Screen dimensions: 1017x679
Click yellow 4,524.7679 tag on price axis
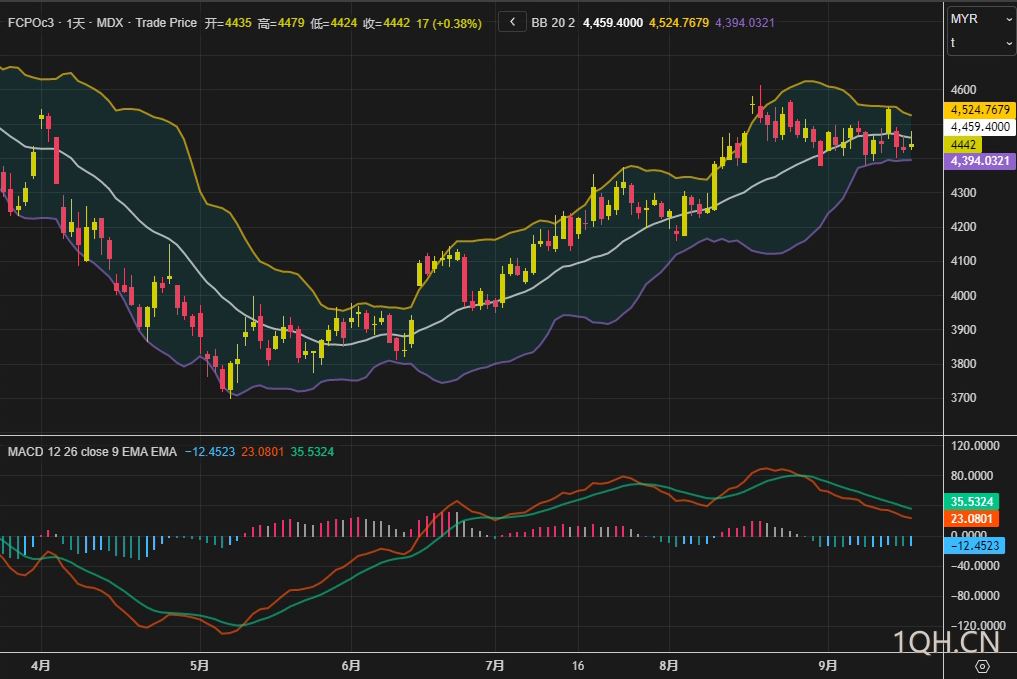coord(980,110)
